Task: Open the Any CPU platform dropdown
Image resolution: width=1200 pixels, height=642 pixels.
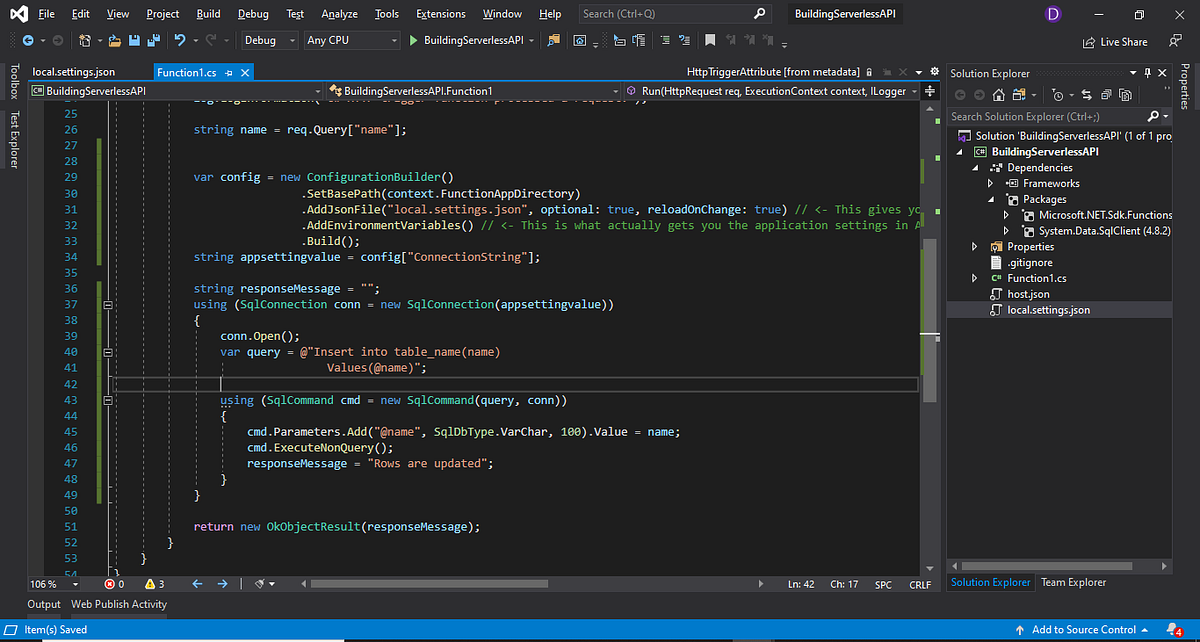Action: [349, 40]
